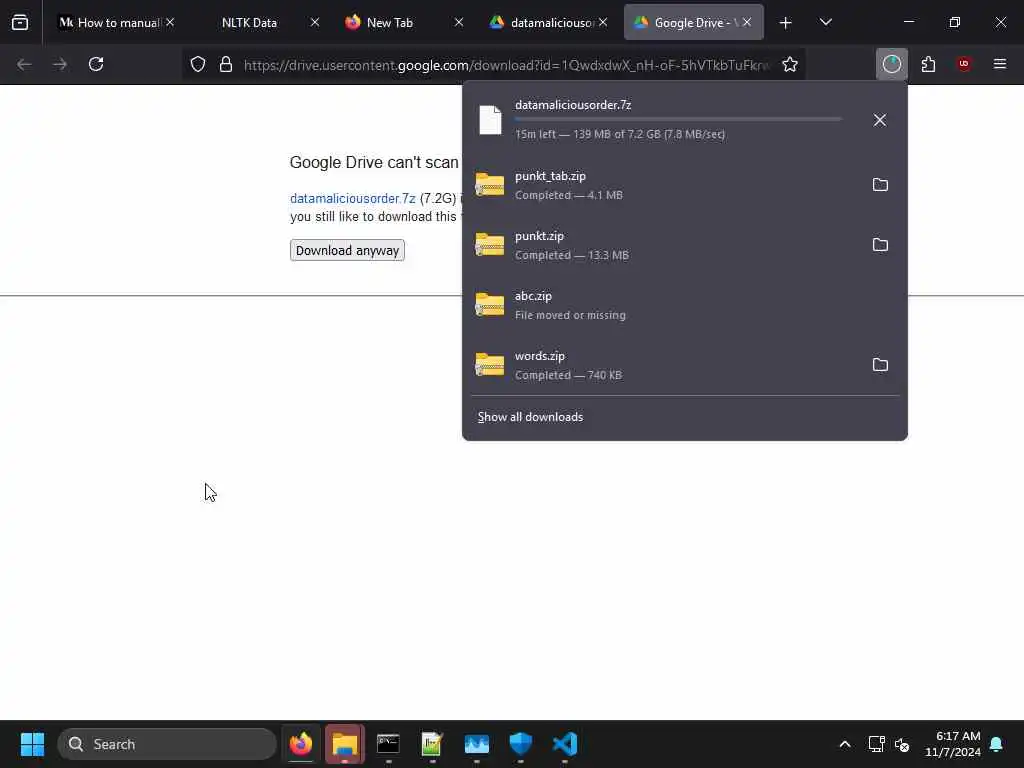This screenshot has width=1024, height=768.
Task: Click the datamaliciousorder.7z link on page
Action: pos(353,199)
